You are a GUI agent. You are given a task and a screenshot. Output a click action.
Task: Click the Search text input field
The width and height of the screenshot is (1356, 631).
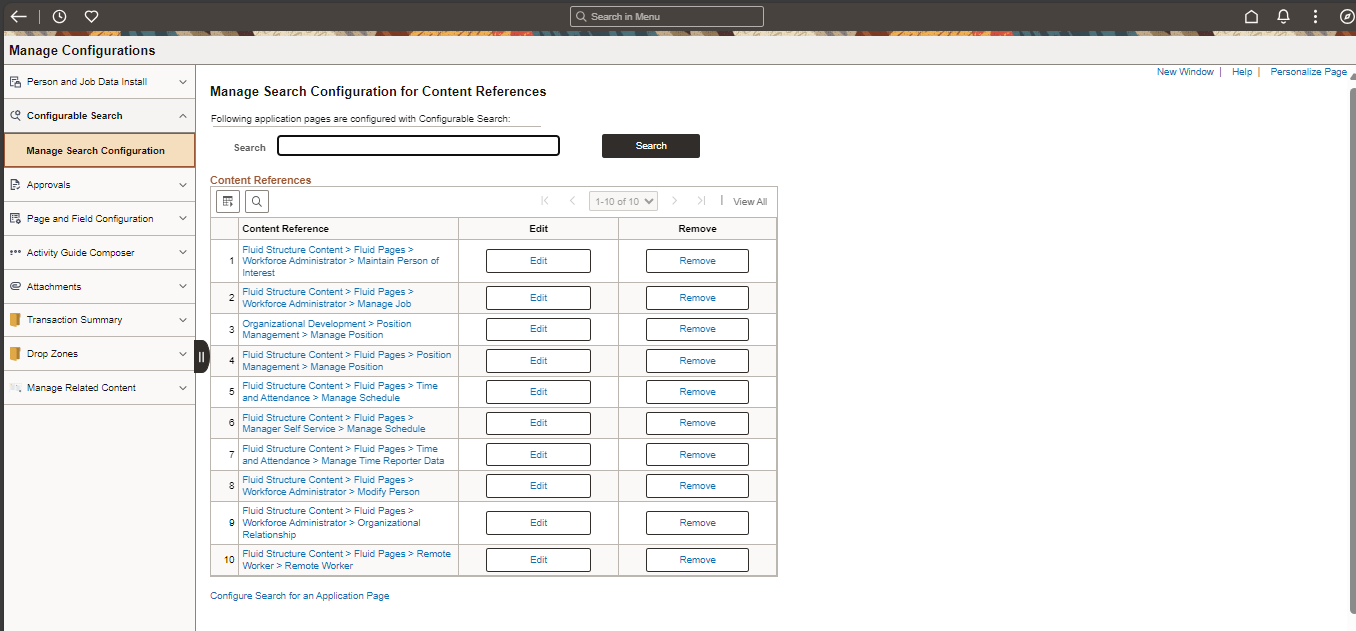point(418,146)
